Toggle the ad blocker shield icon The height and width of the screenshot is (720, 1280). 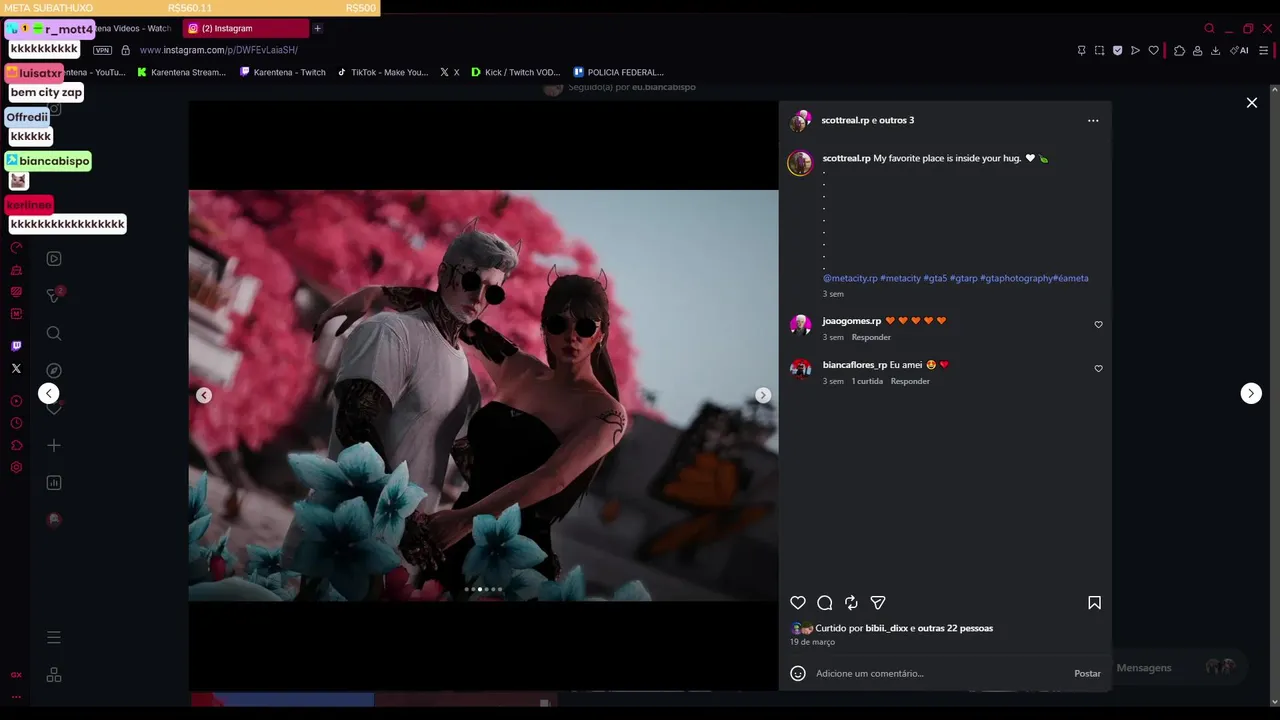(x=1117, y=50)
